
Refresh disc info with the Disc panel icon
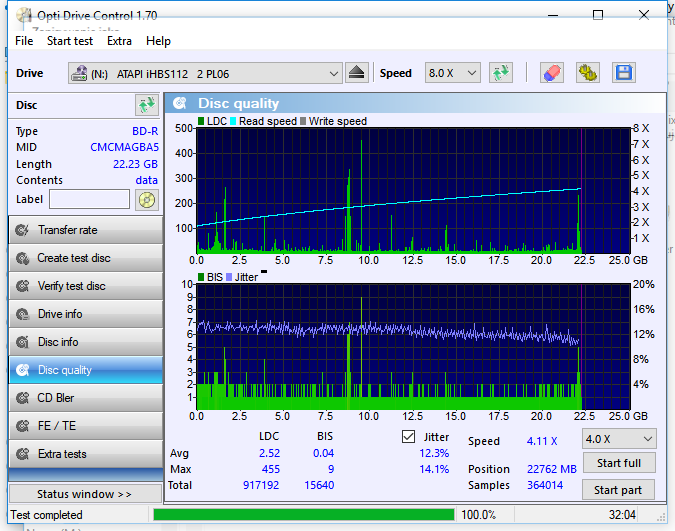pyautogui.click(x=146, y=105)
